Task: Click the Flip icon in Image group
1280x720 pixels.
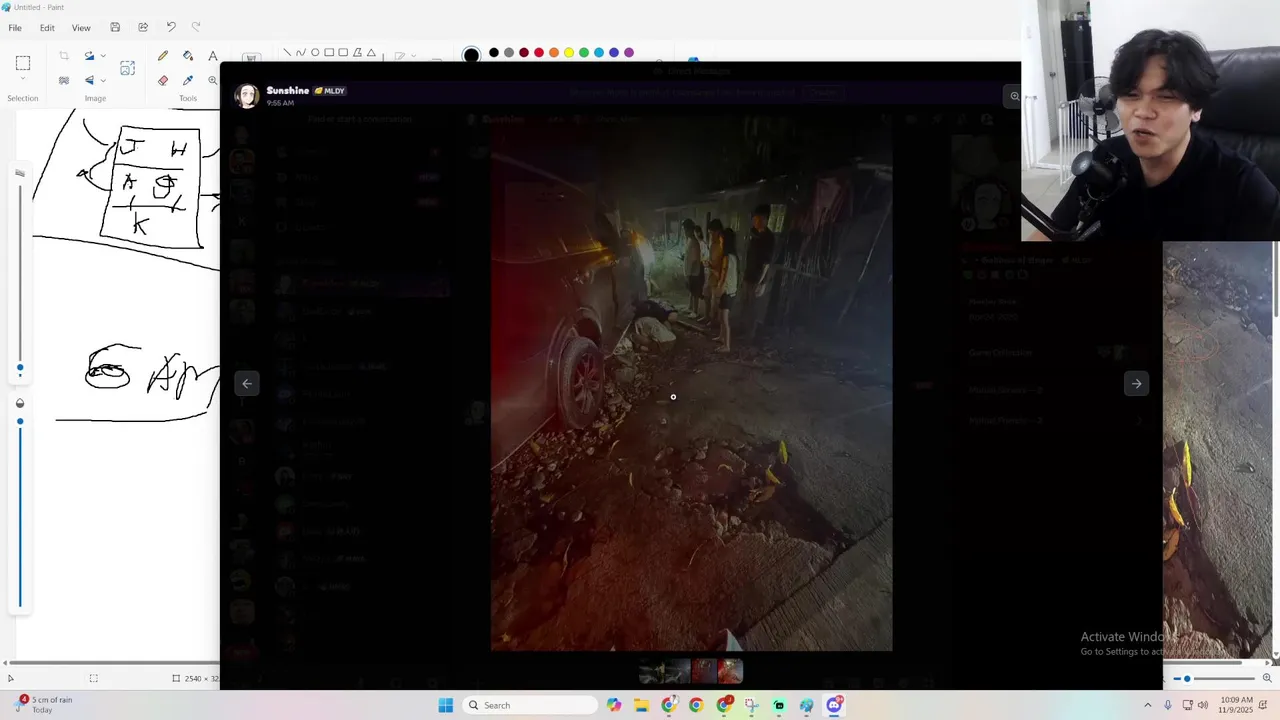Action: click(89, 80)
